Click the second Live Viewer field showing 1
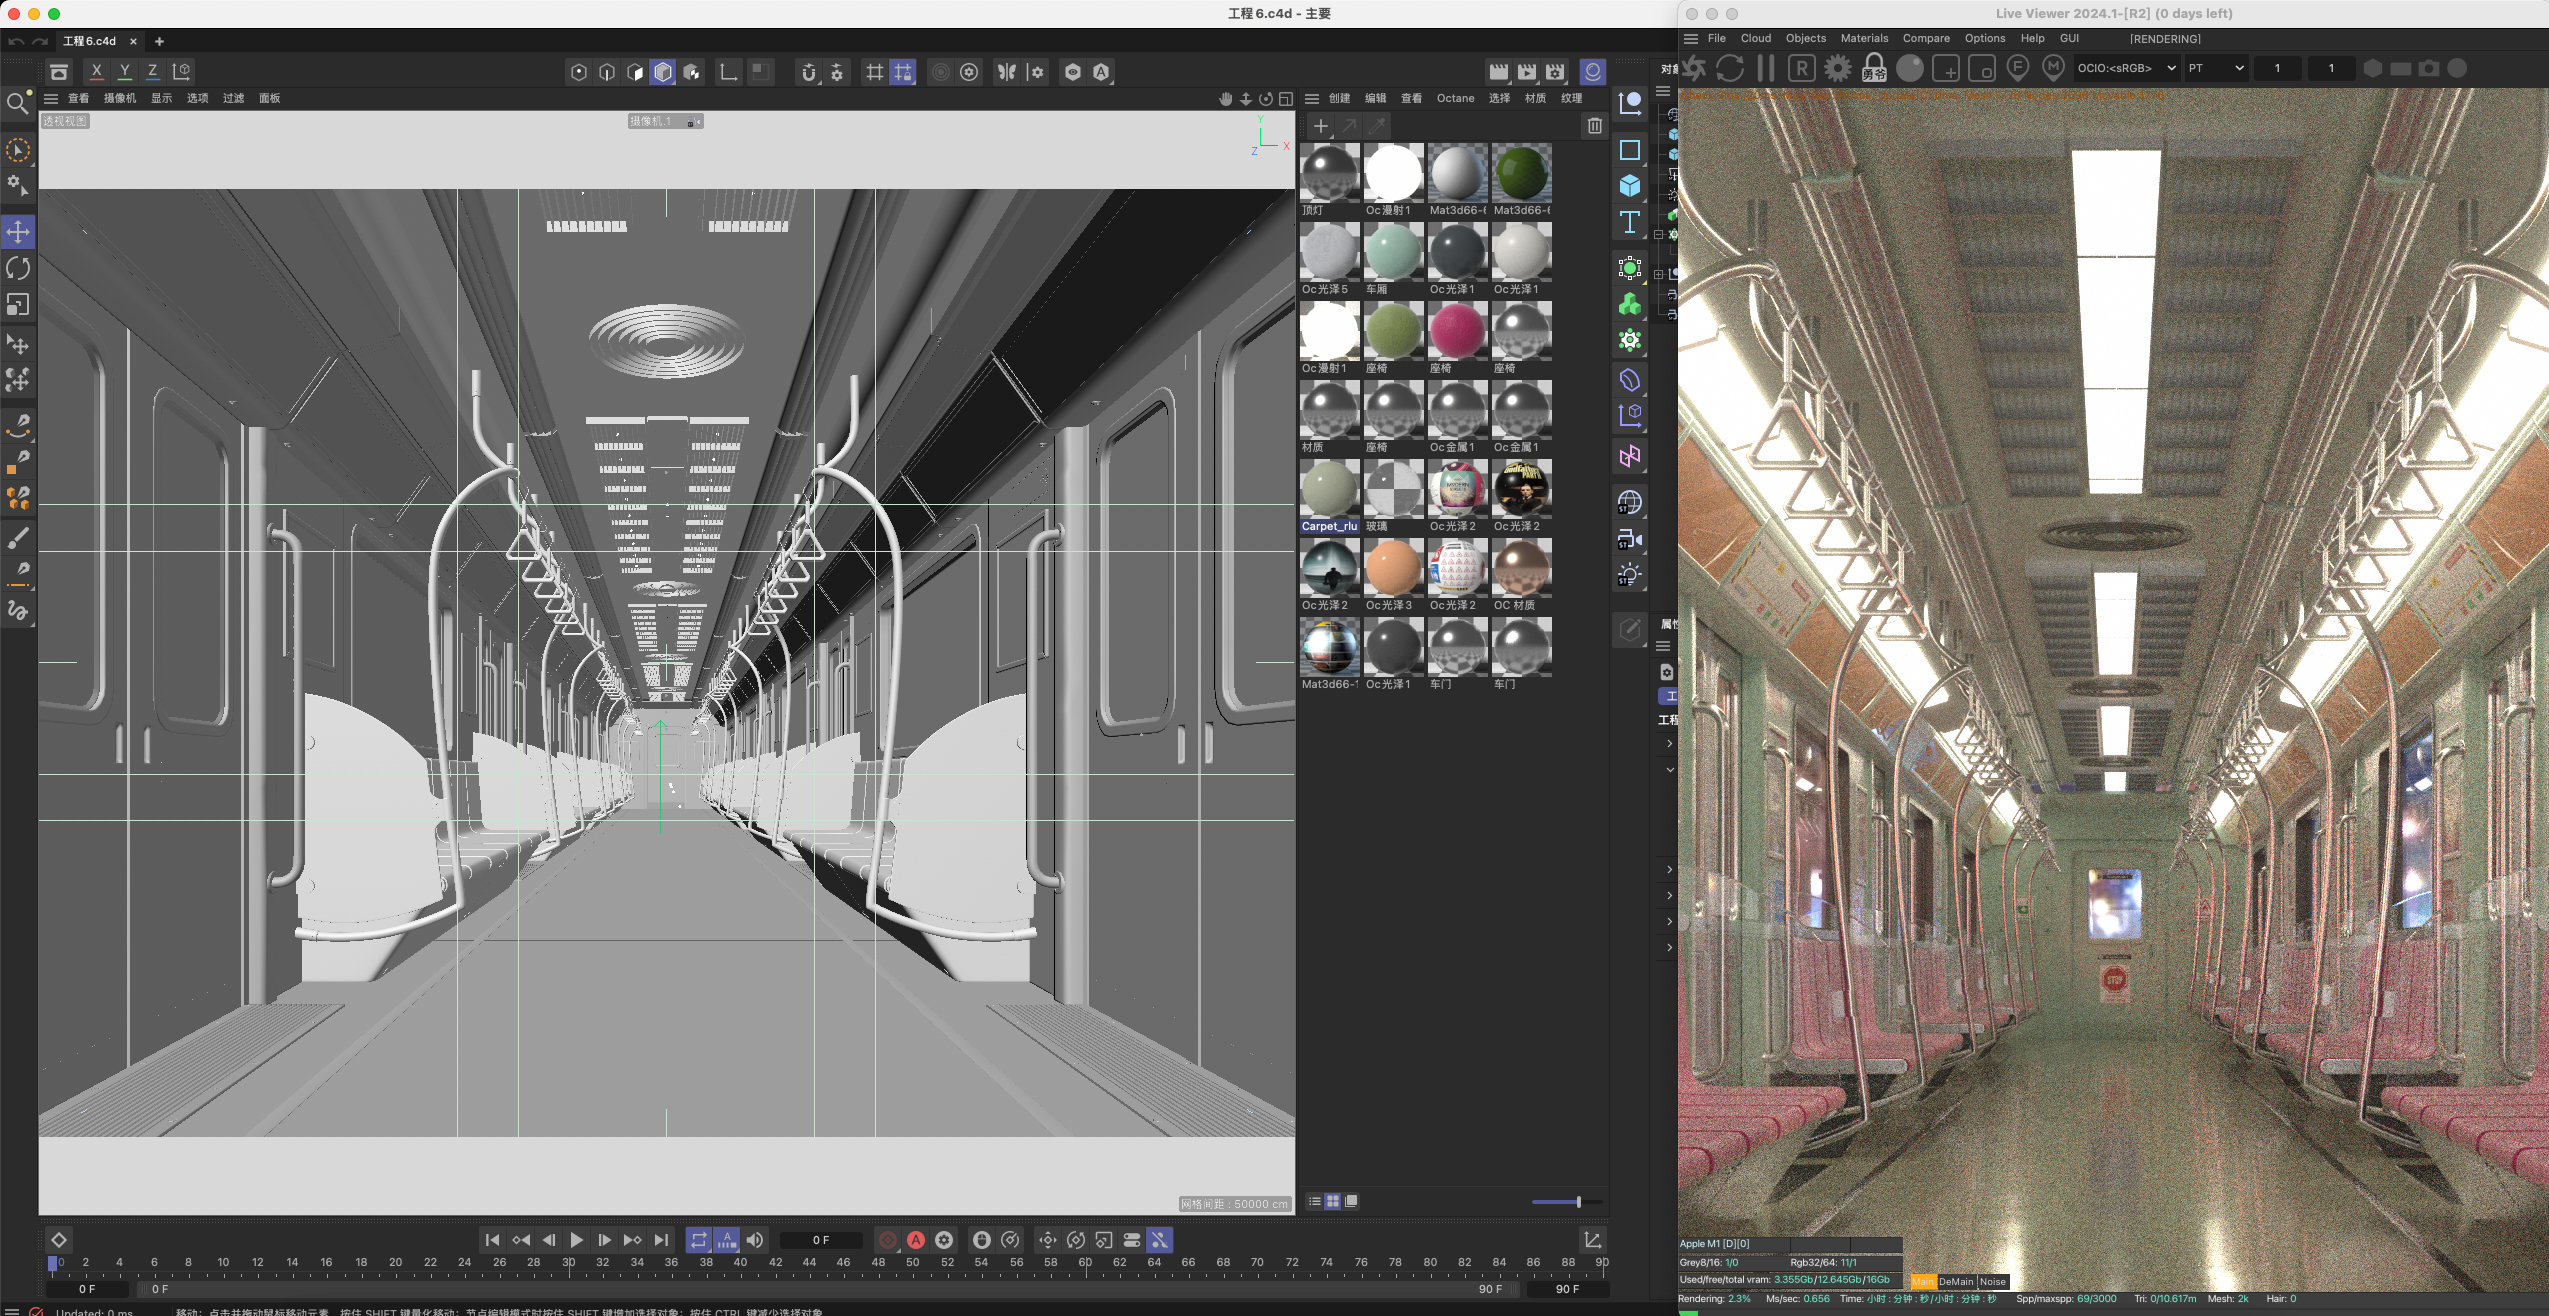This screenshot has width=2549, height=1316. click(x=2331, y=68)
